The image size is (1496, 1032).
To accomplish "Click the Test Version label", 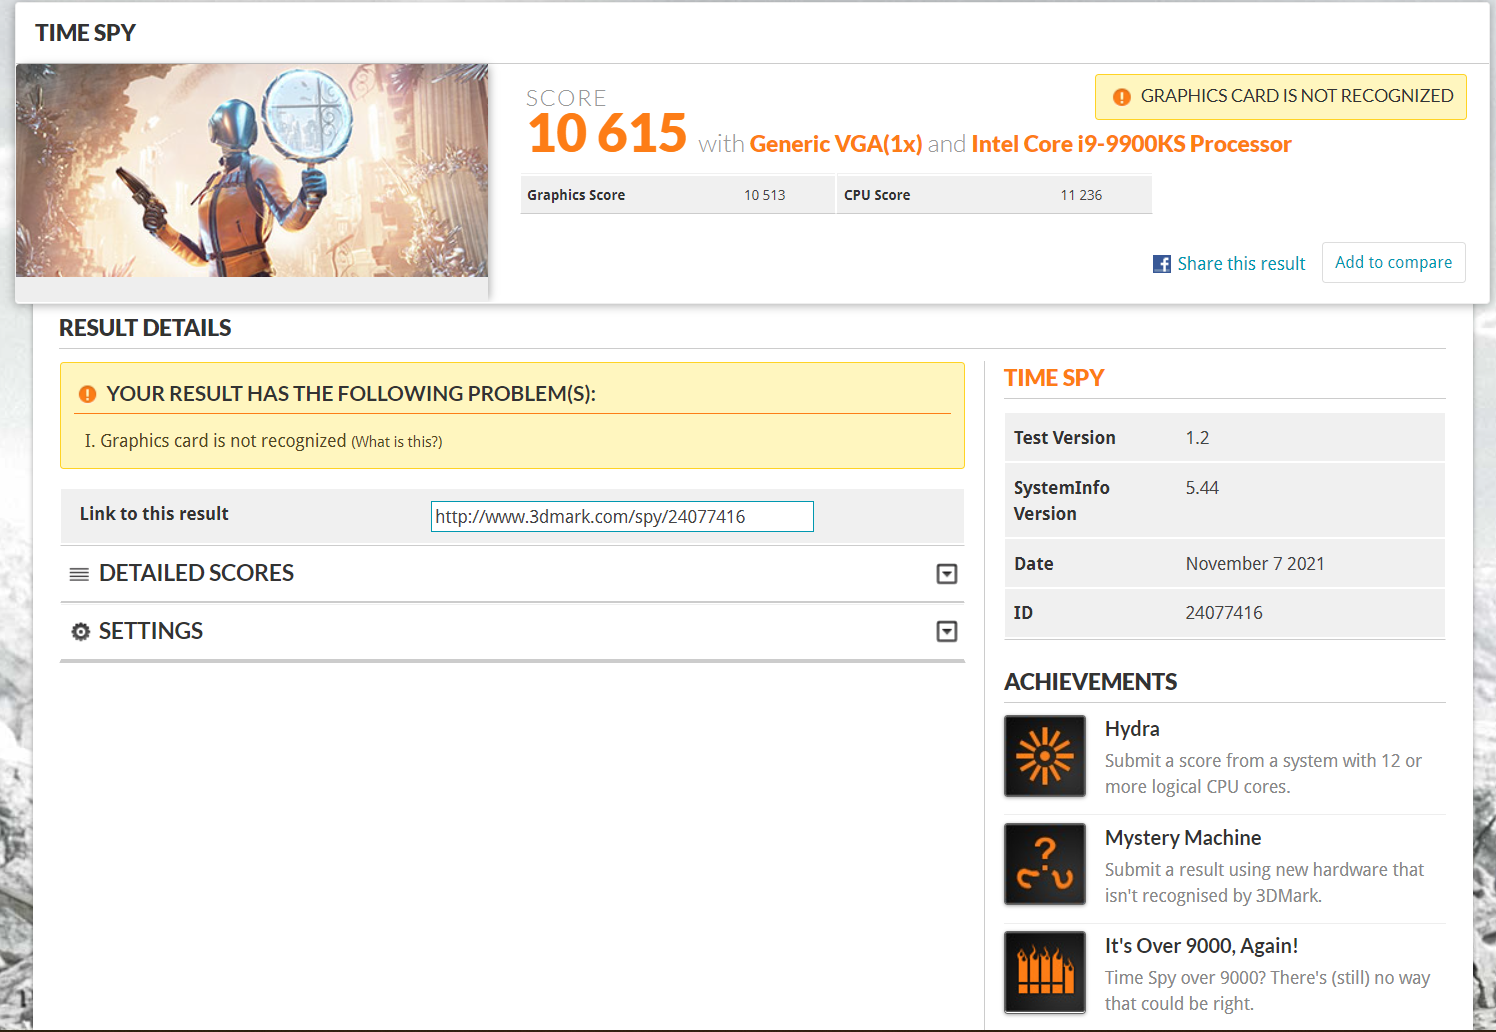I will pyautogui.click(x=1065, y=438).
